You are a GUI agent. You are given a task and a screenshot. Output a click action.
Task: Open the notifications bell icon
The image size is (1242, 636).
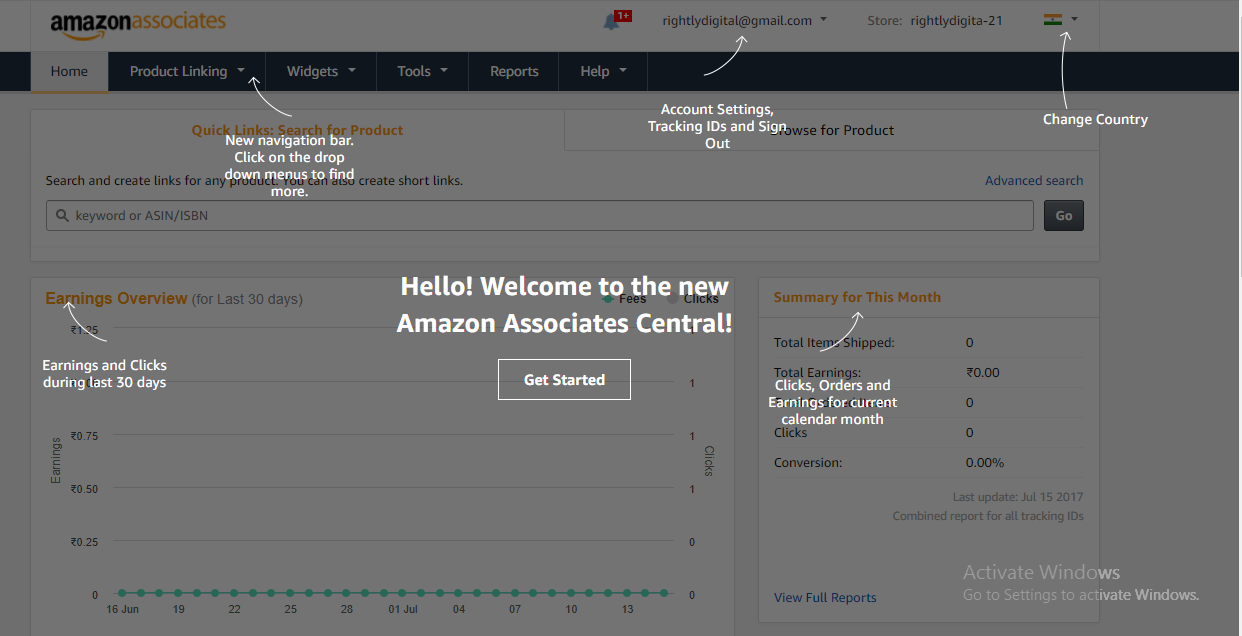tap(612, 21)
